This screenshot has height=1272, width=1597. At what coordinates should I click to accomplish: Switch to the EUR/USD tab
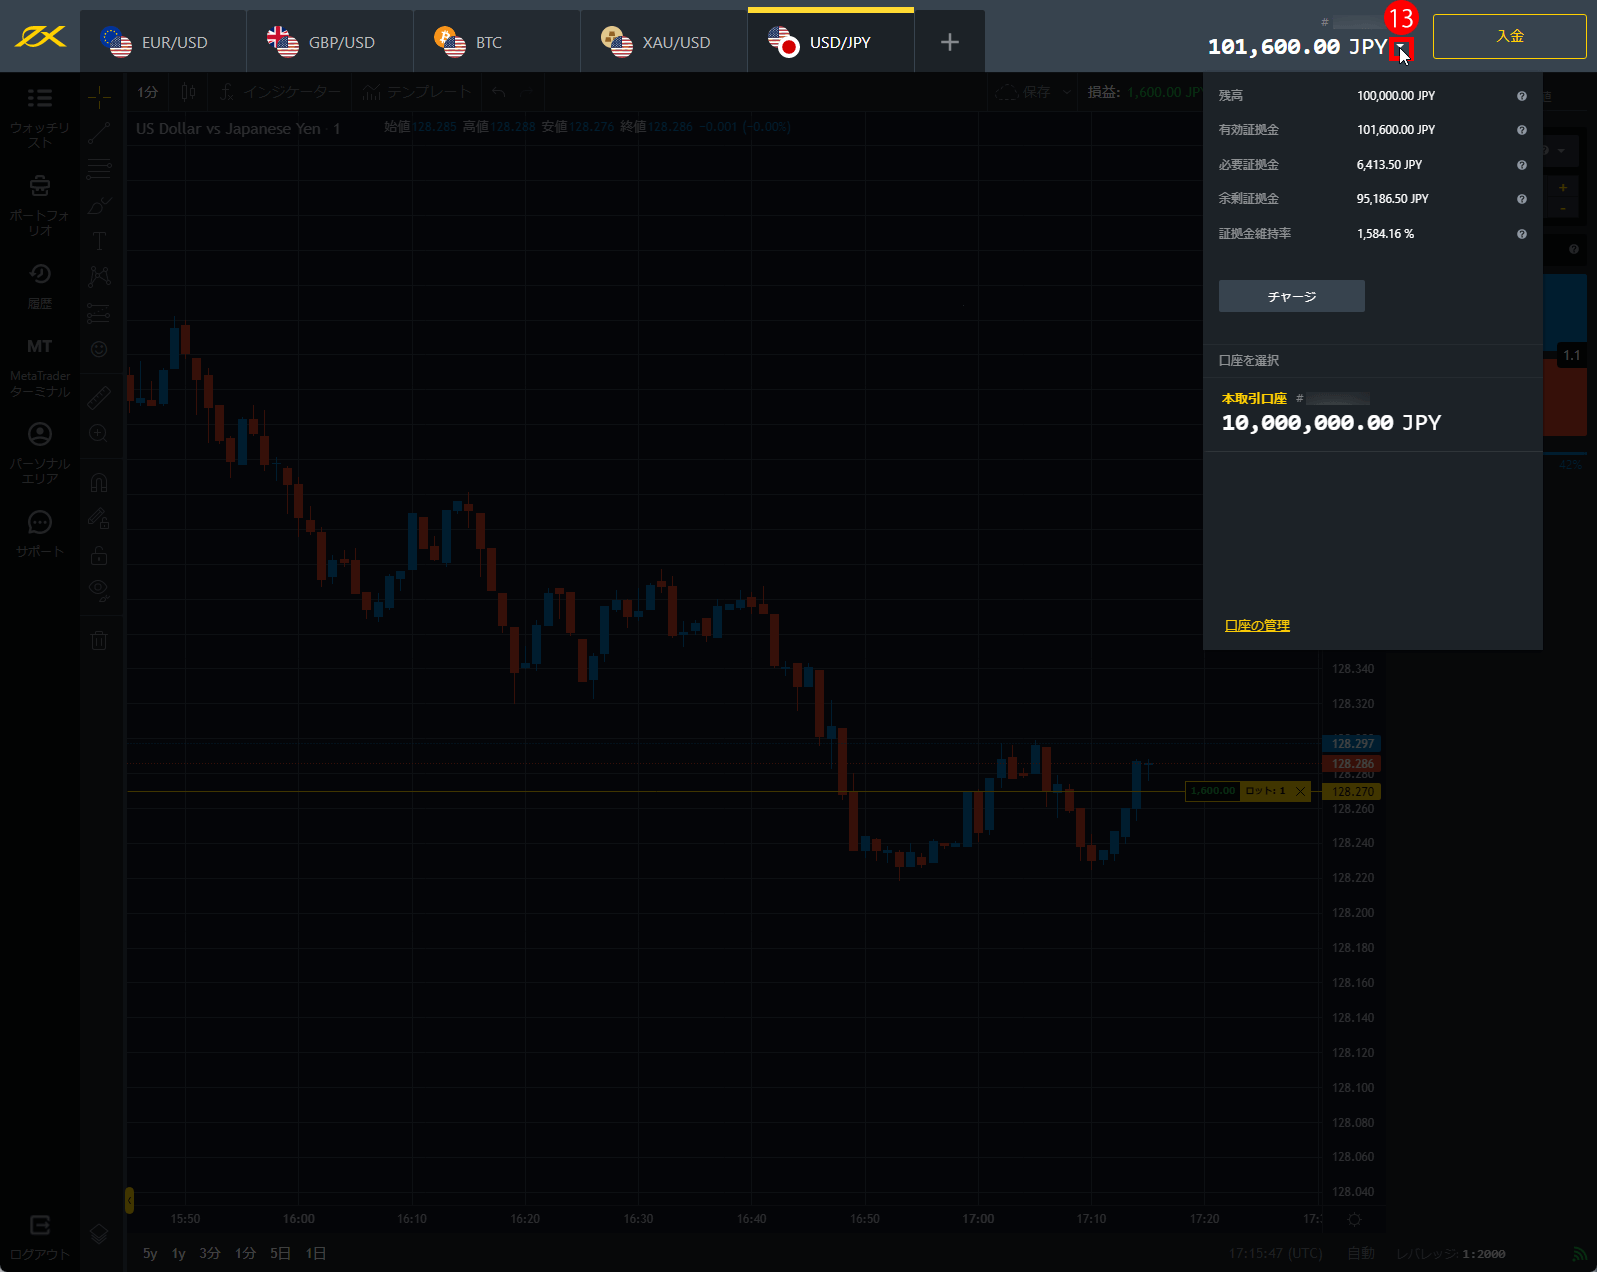point(163,42)
